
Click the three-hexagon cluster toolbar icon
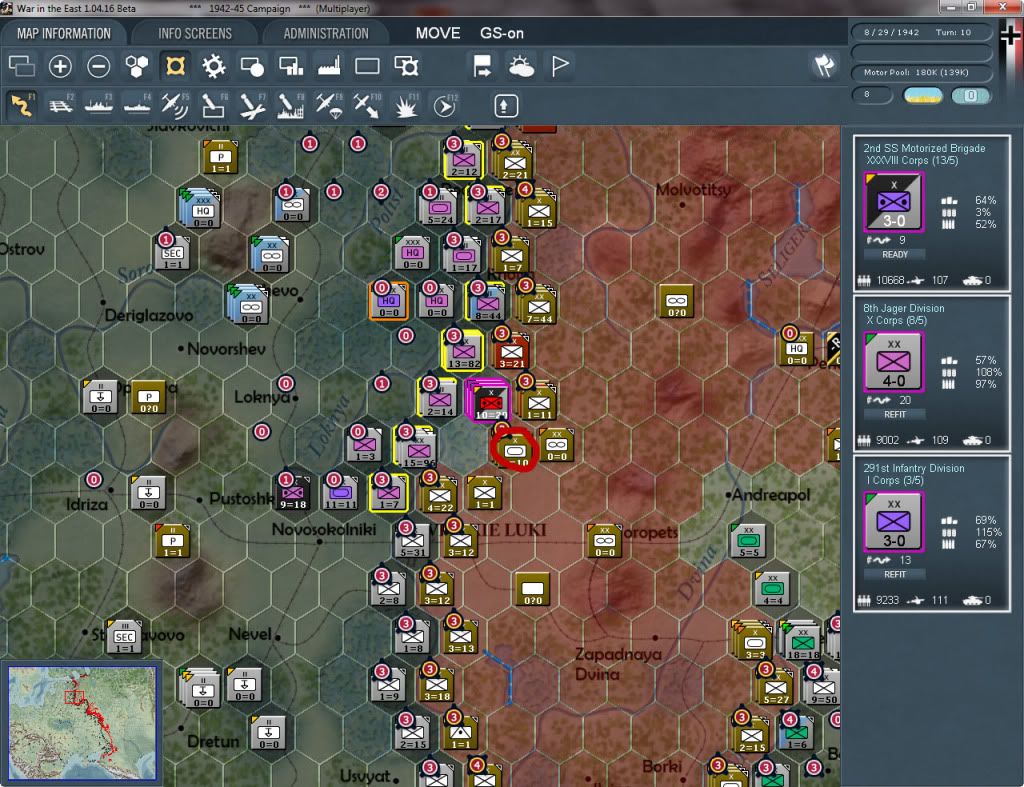pyautogui.click(x=136, y=66)
